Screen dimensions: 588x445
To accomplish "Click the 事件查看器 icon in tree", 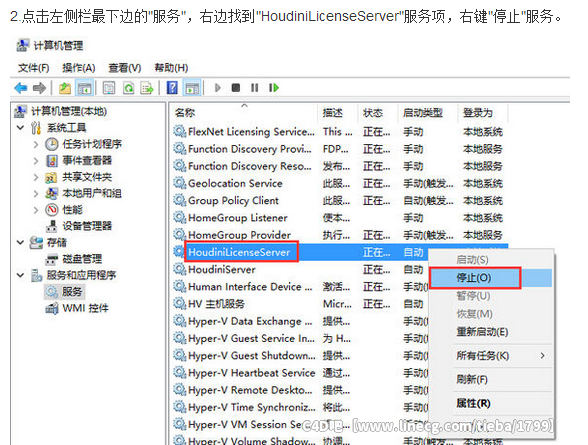I will [x=52, y=161].
